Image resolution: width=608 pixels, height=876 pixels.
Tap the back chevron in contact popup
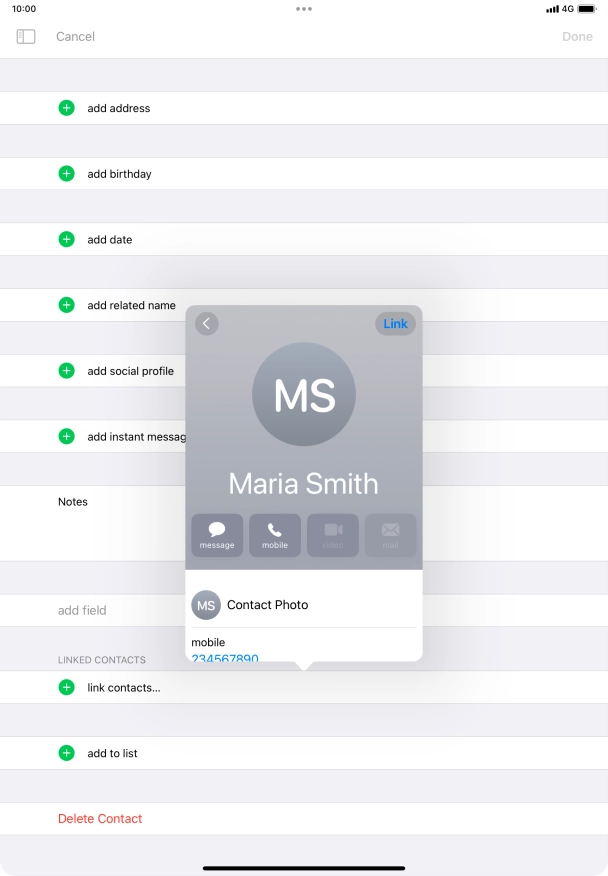[207, 323]
